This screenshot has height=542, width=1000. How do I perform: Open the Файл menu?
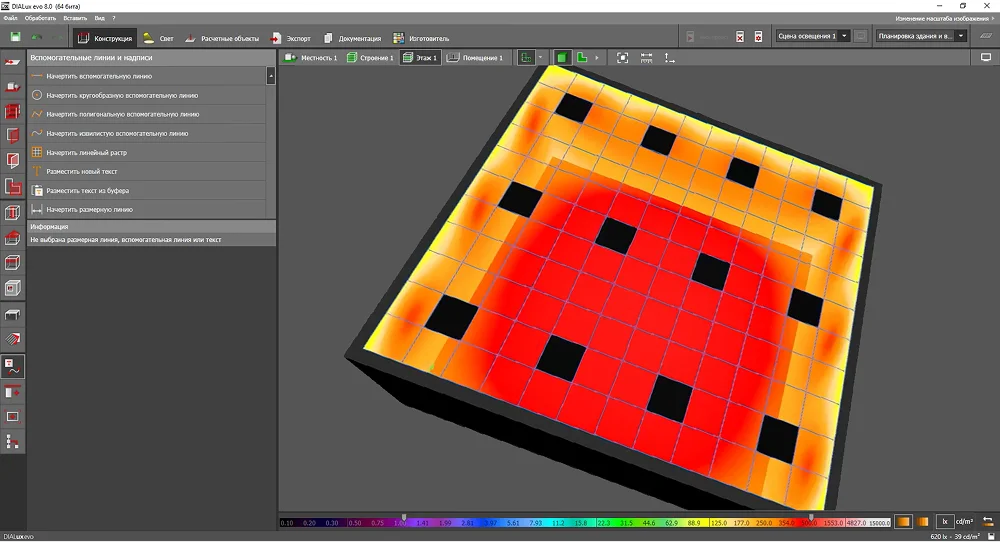tap(10, 18)
